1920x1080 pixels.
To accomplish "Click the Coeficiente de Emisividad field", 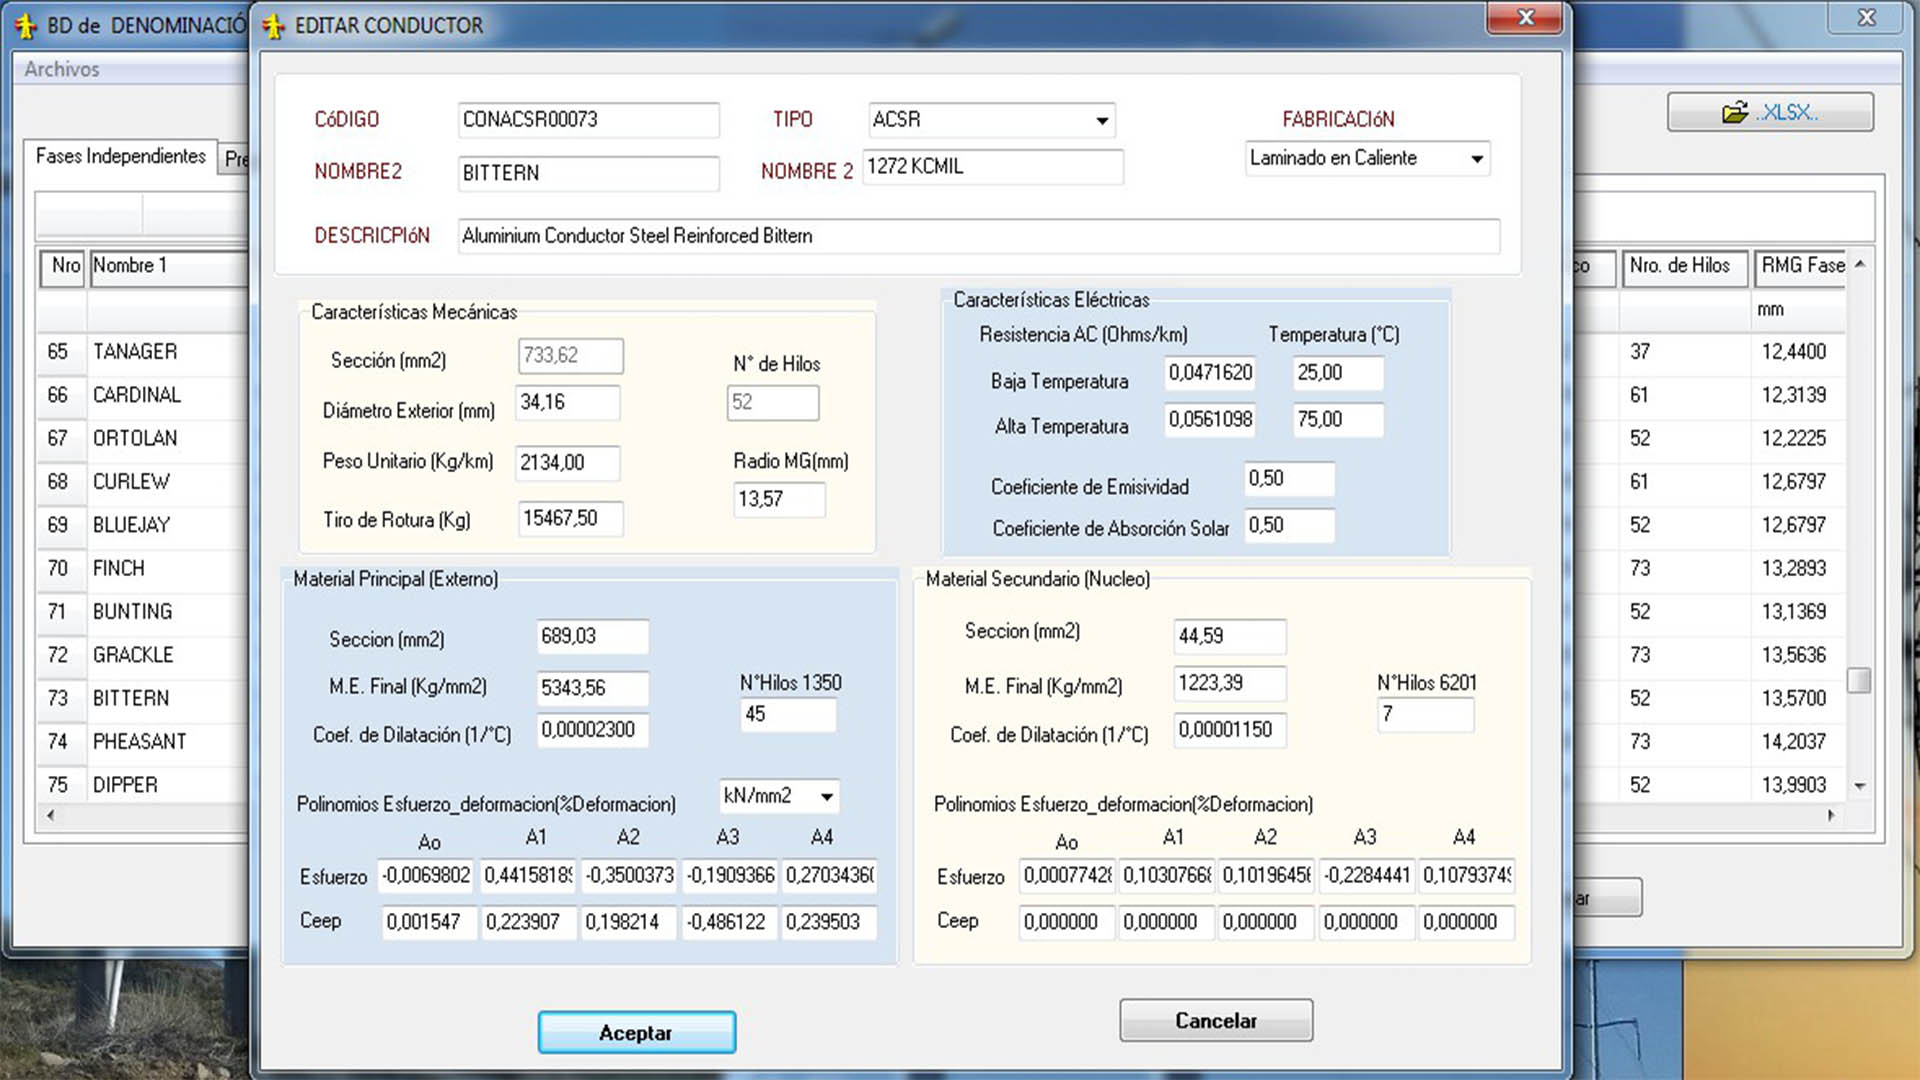I will [1288, 479].
